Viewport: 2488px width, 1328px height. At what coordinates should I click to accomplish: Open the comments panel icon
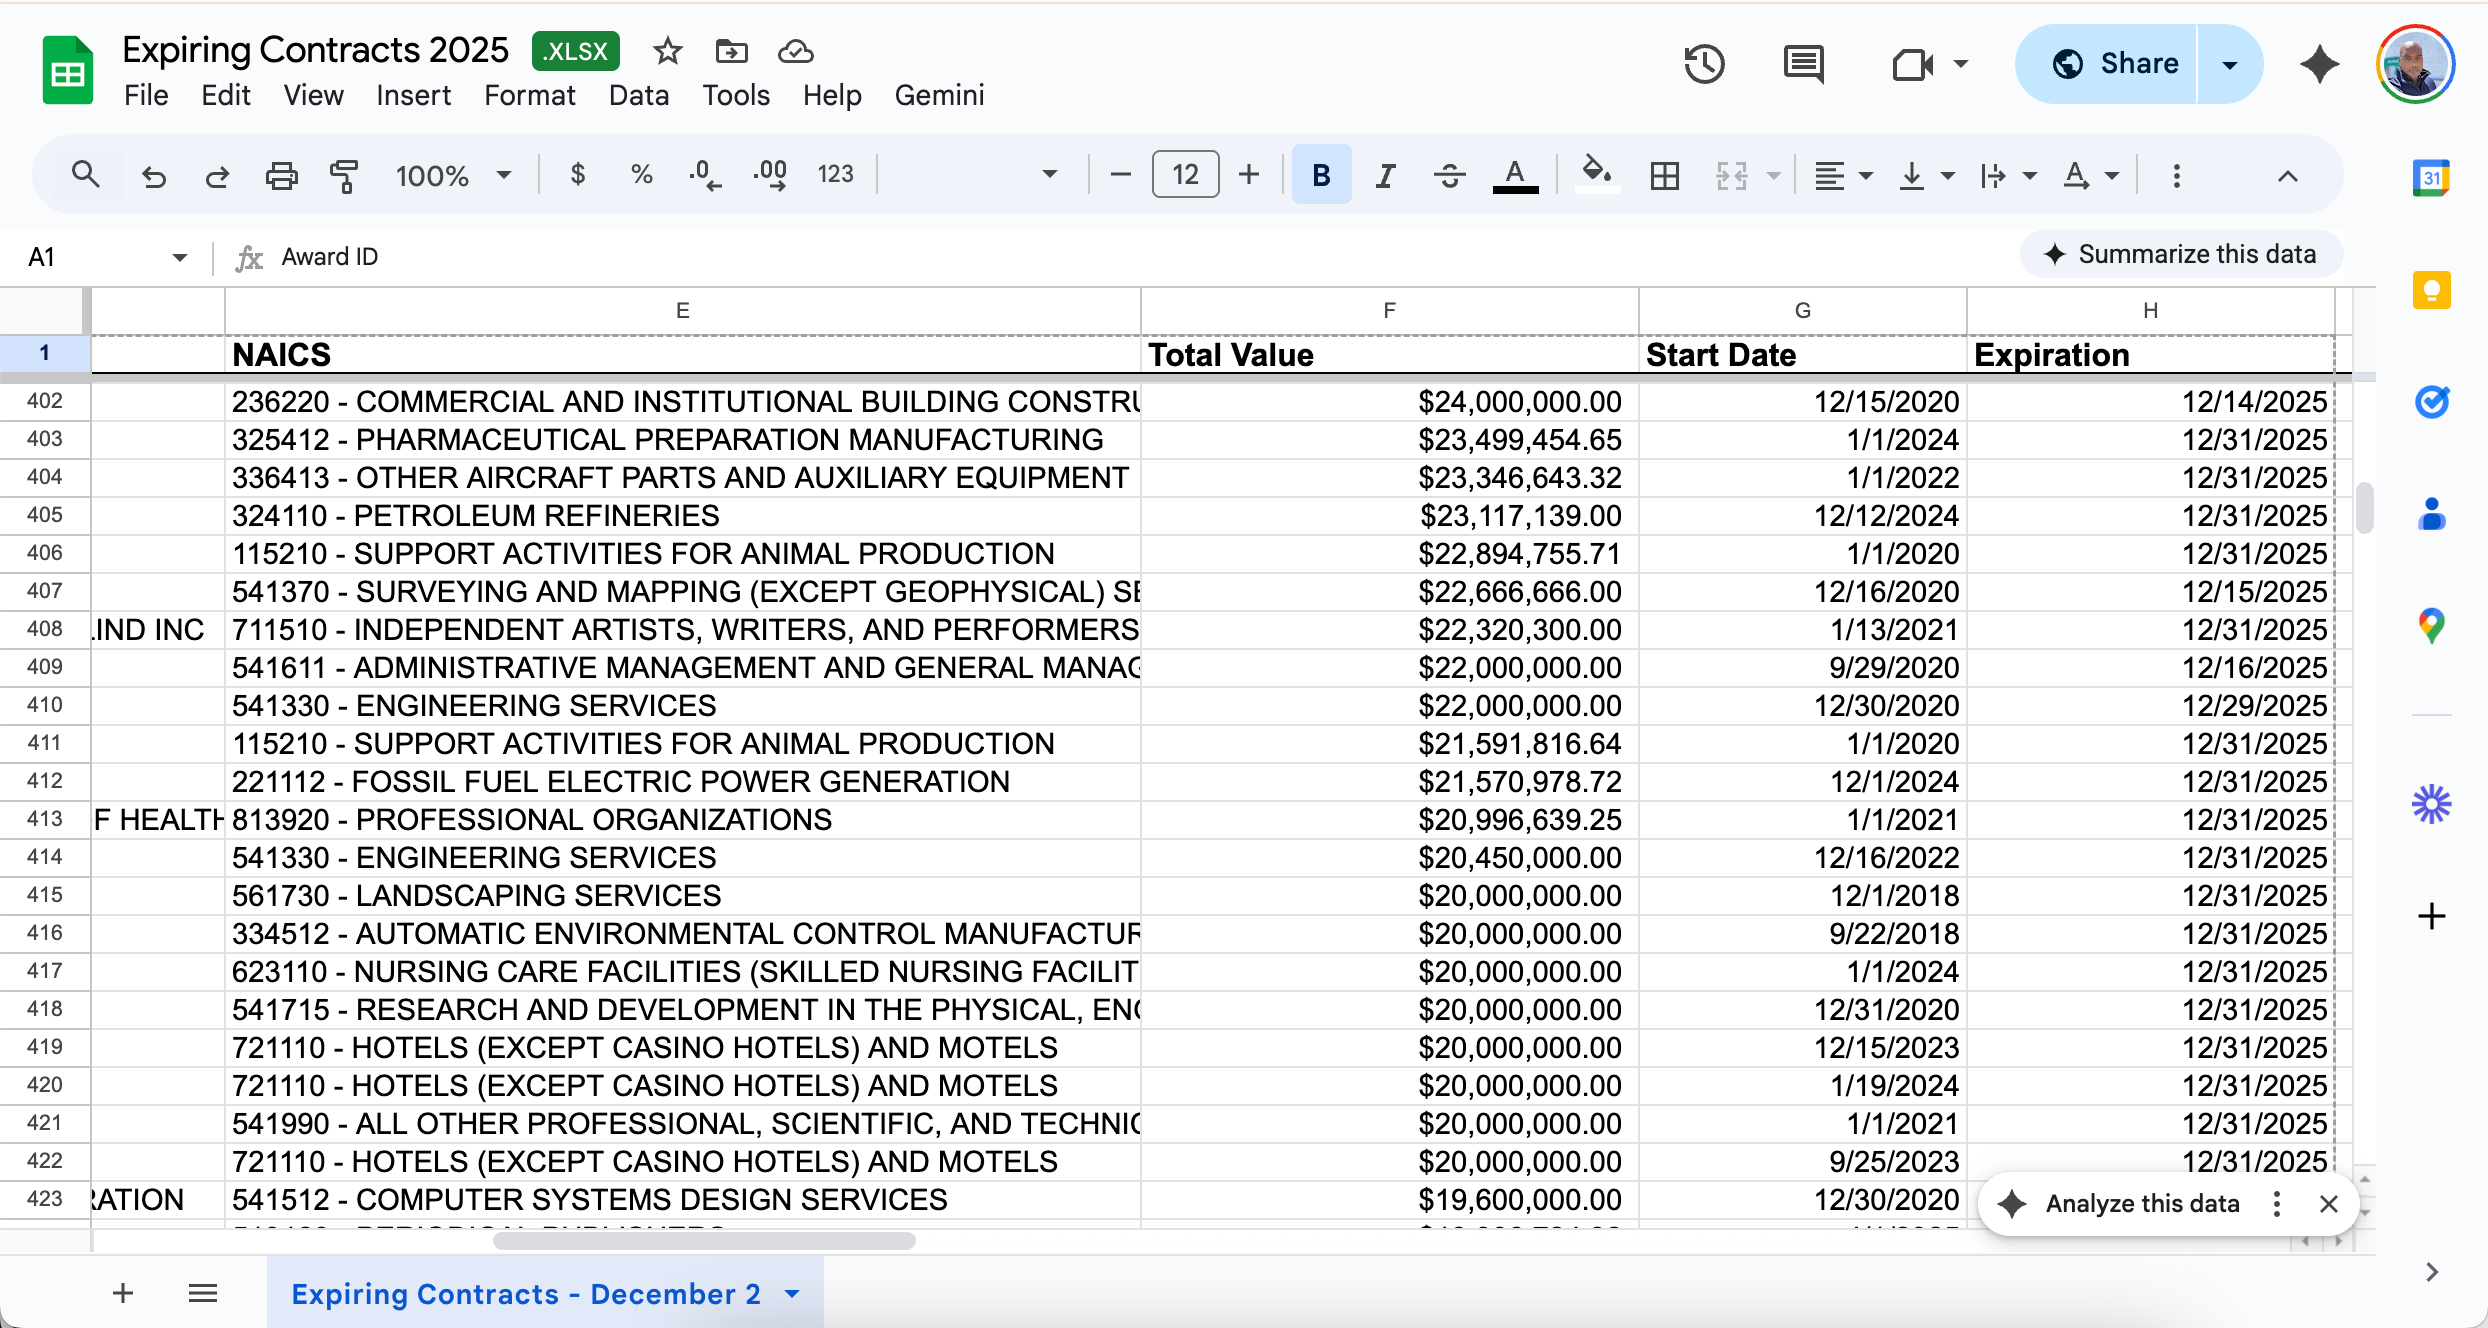[x=1803, y=64]
